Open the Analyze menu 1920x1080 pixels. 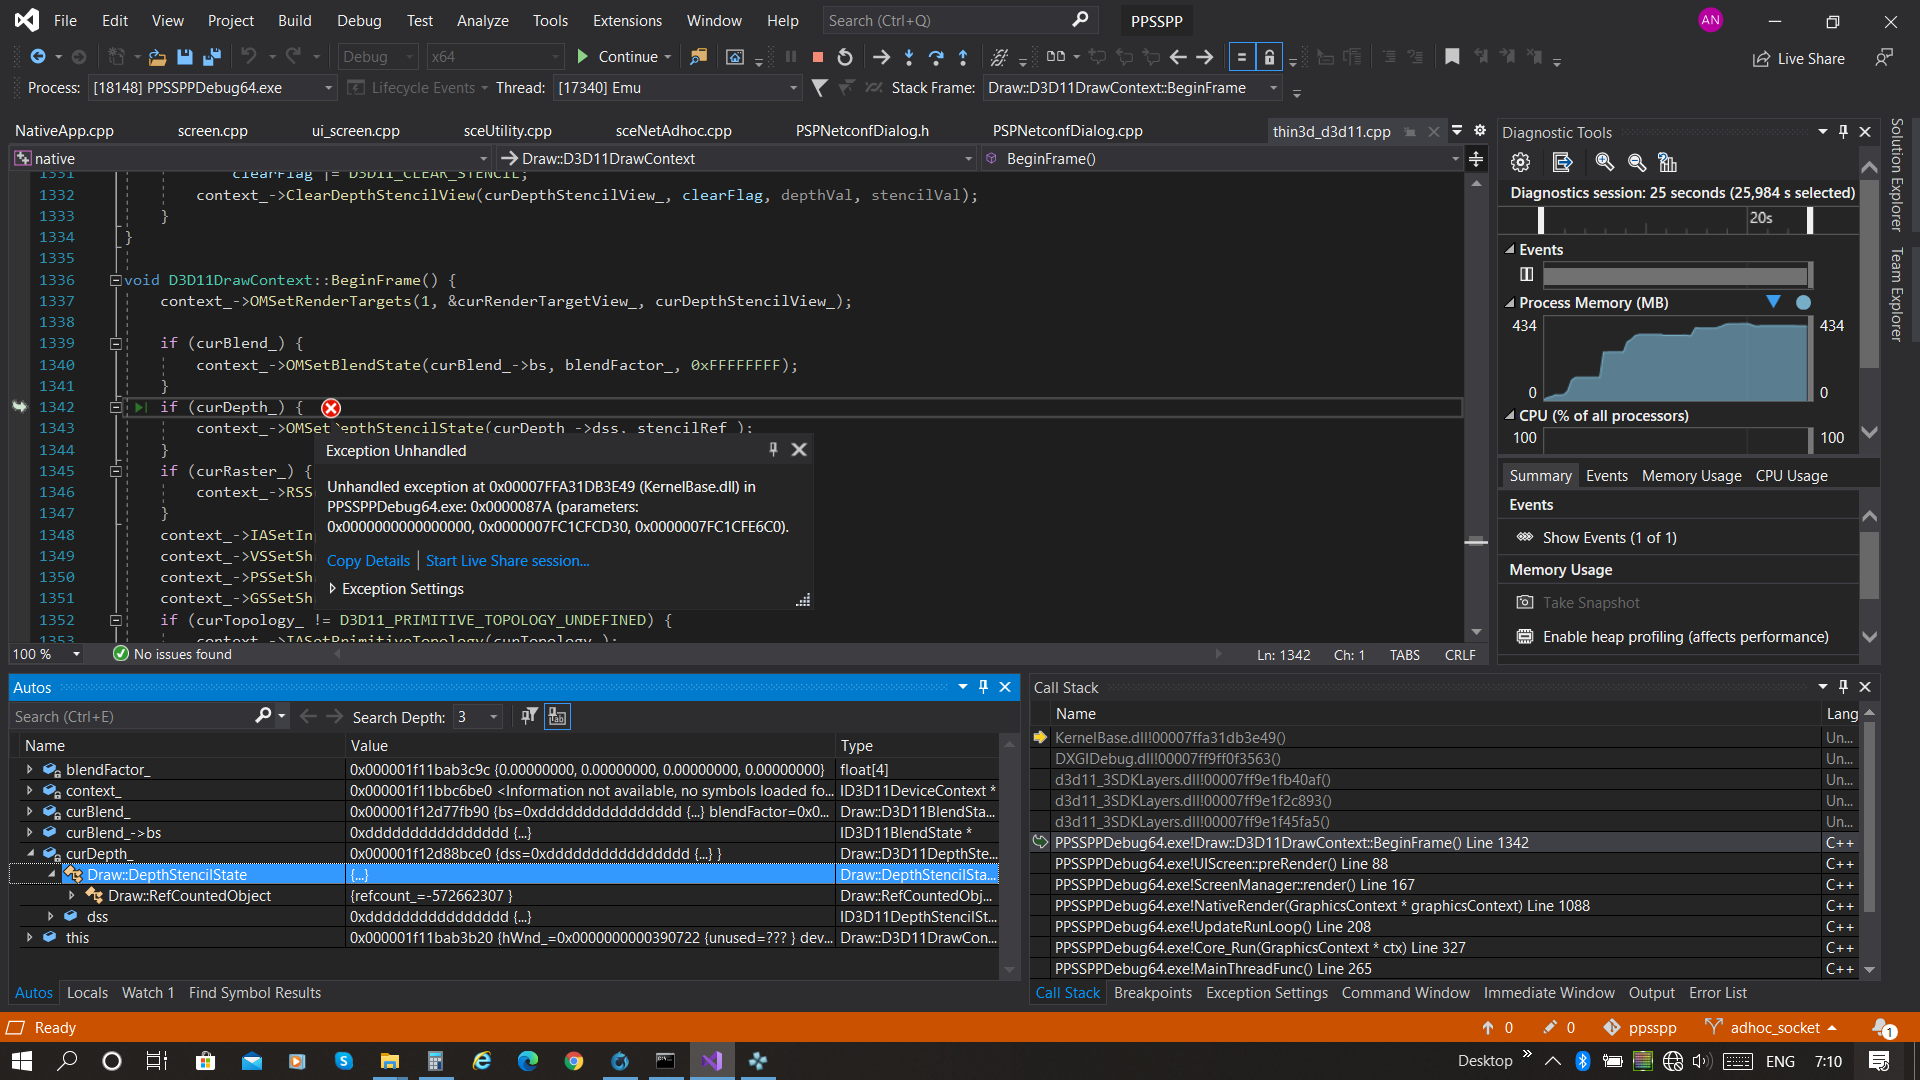point(482,20)
